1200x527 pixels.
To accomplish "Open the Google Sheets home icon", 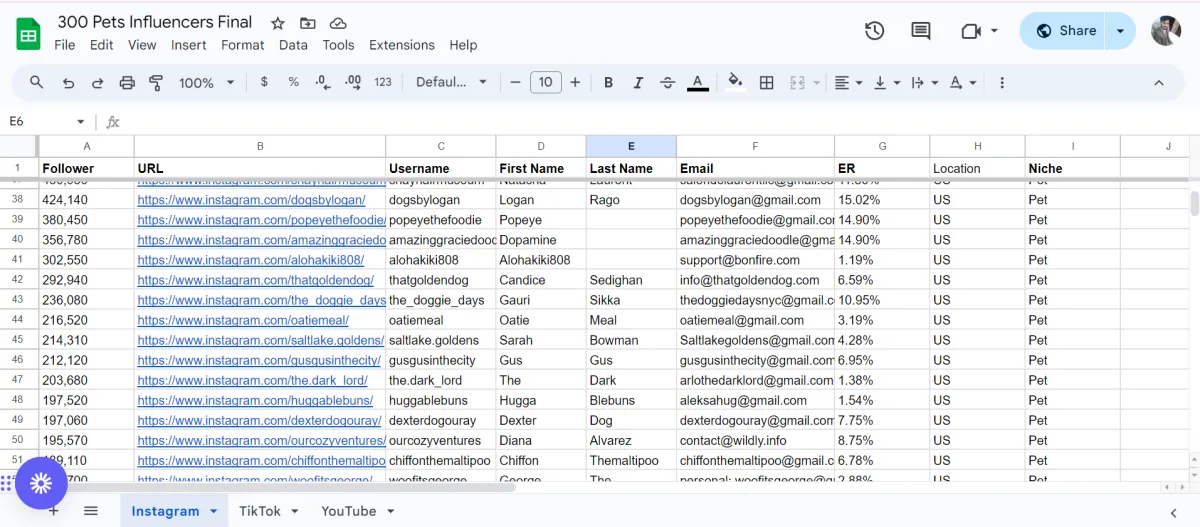I will pos(28,34).
